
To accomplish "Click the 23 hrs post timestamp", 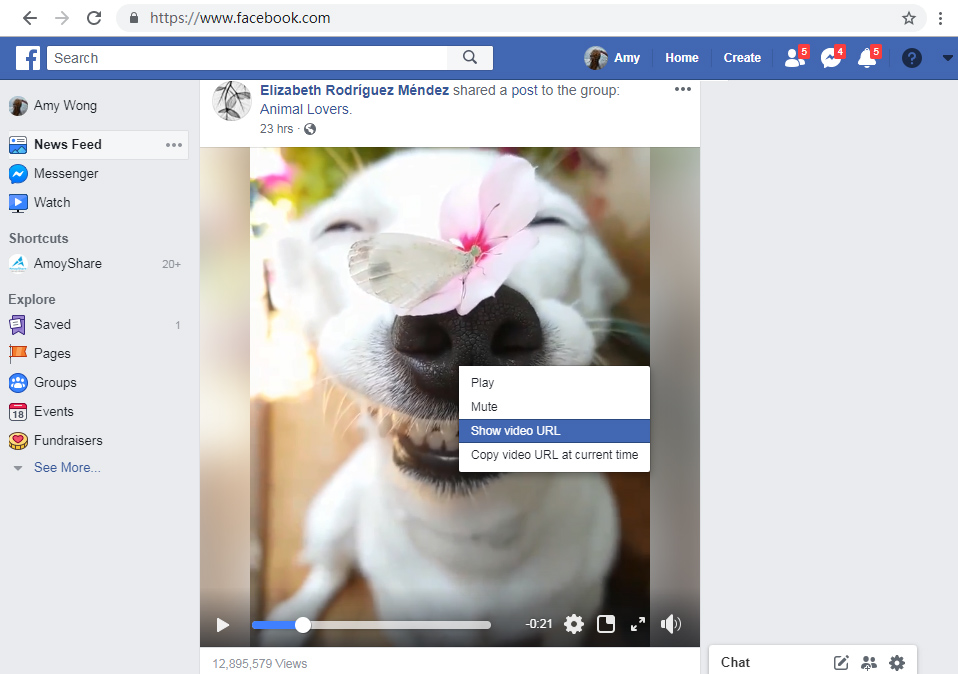I will click(276, 129).
